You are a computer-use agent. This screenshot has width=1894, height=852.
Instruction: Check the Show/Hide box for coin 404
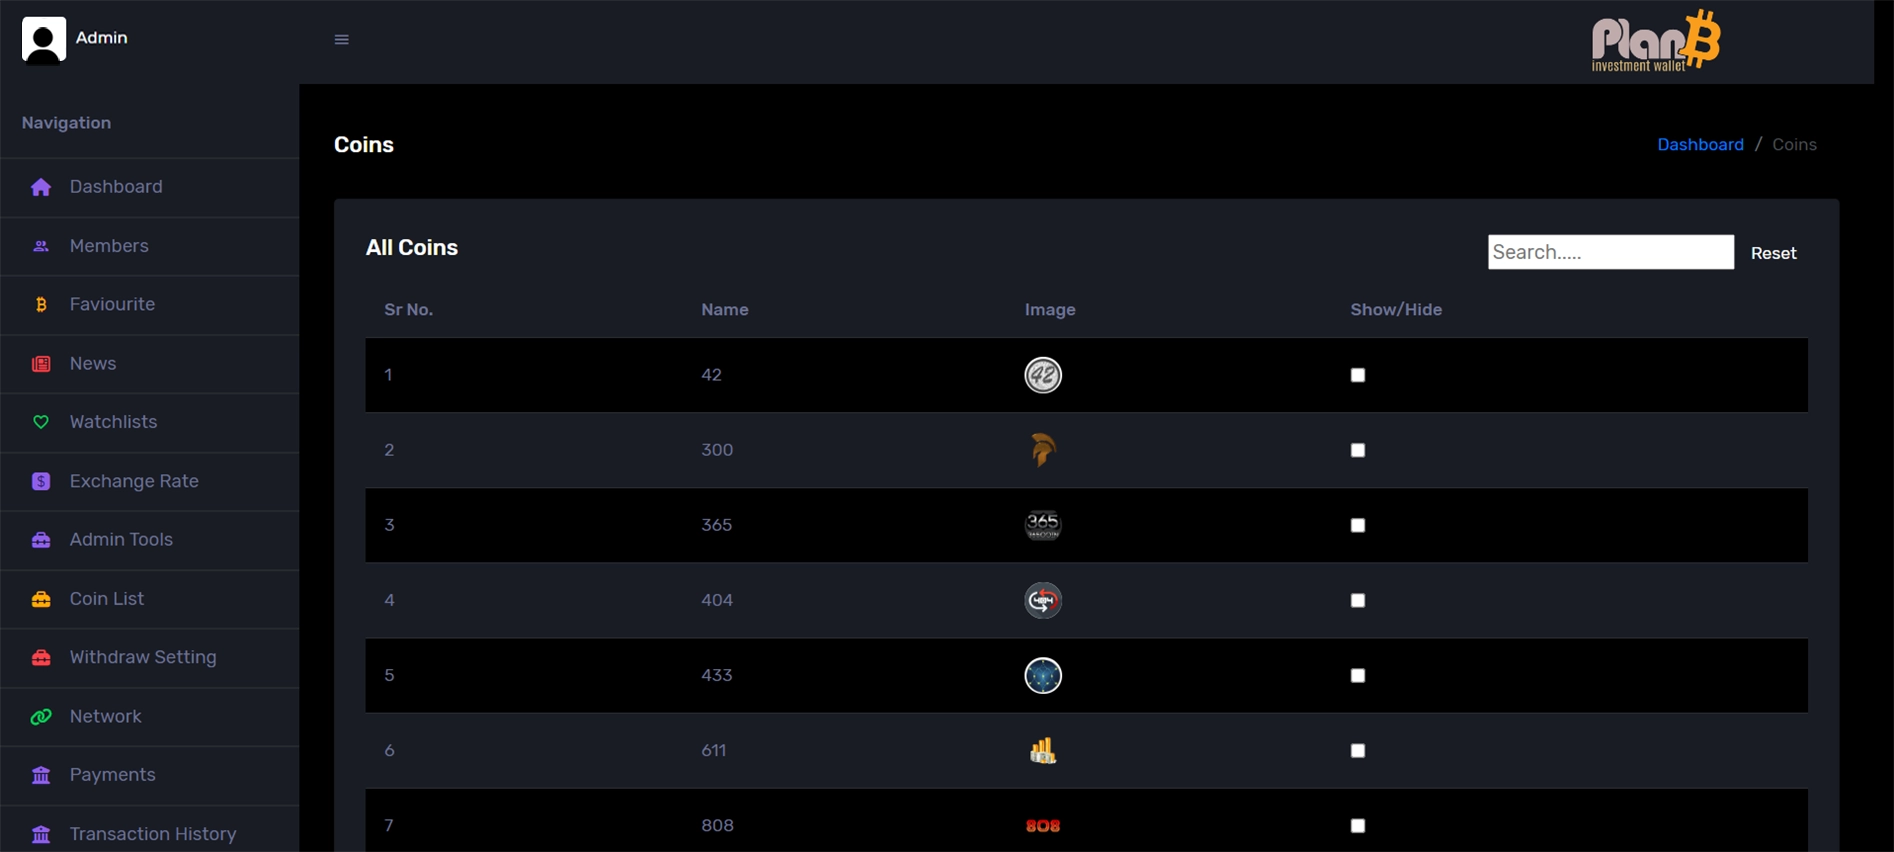click(x=1358, y=600)
